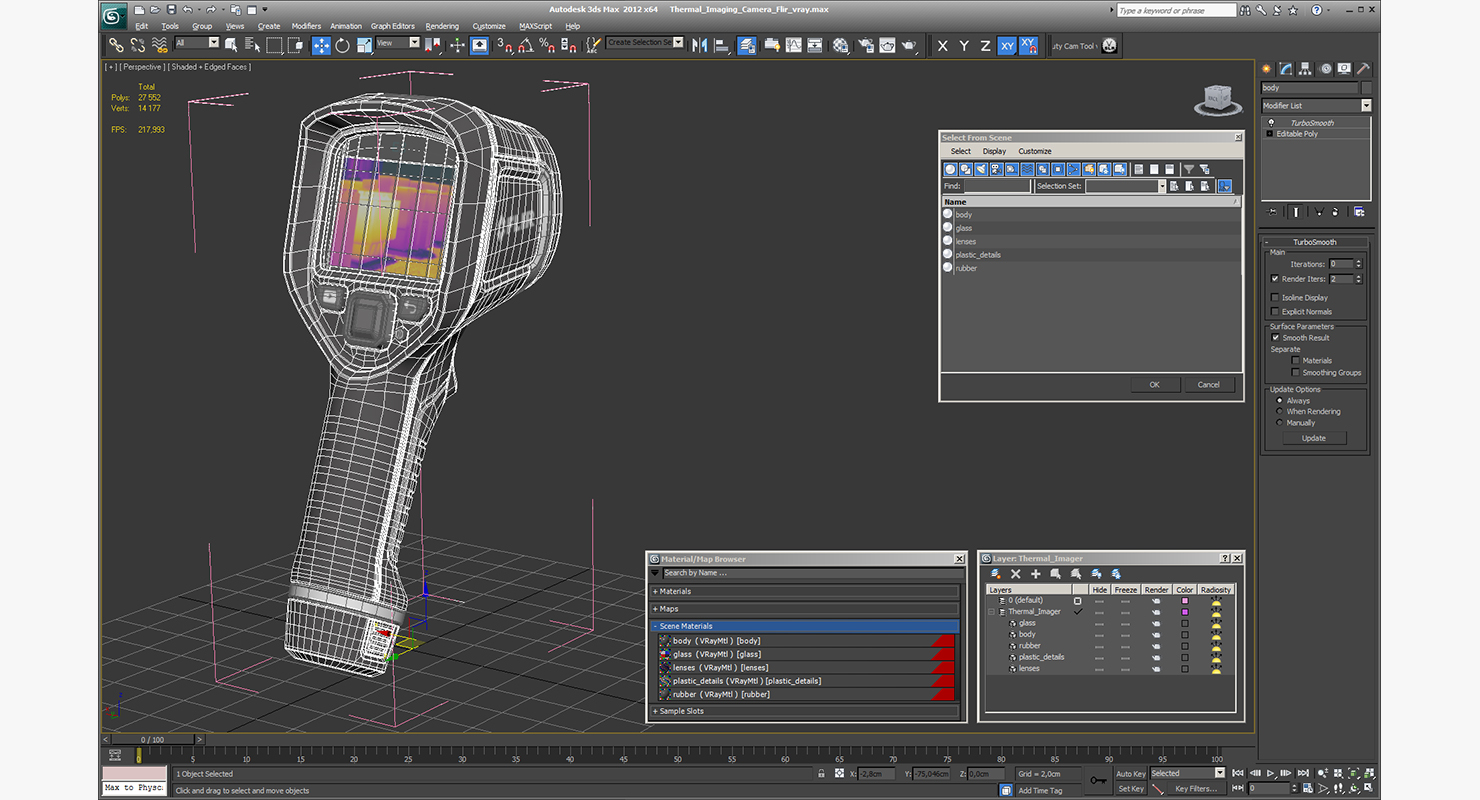
Task: Open the MAXScript menu
Action: click(535, 26)
